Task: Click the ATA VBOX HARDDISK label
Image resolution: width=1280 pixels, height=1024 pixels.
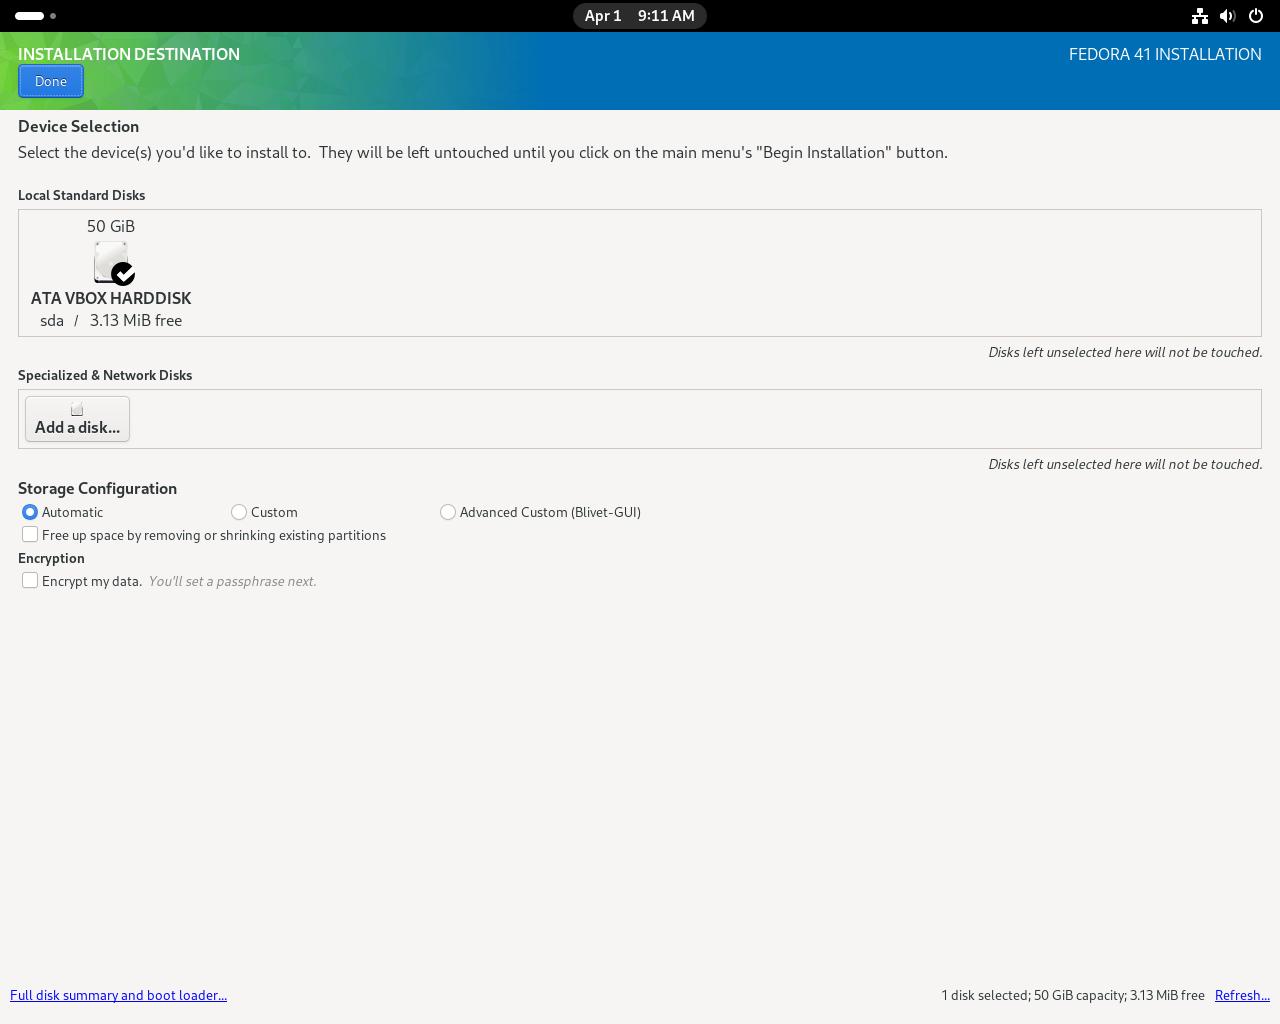Action: click(111, 298)
